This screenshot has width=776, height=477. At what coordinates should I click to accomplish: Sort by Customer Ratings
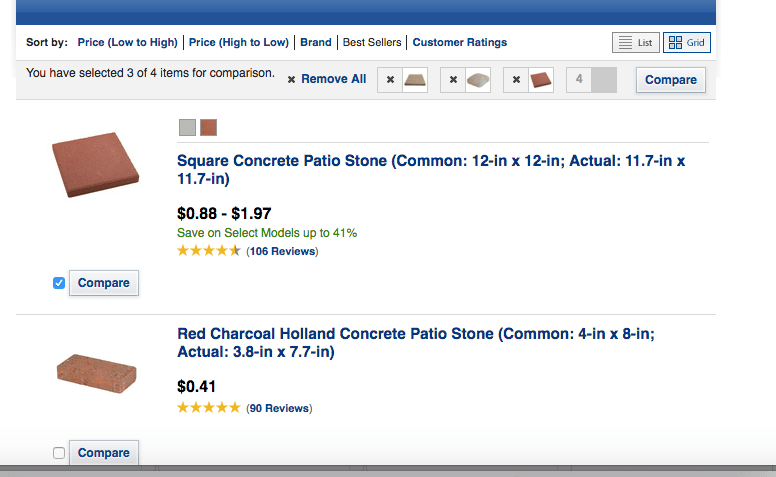[460, 43]
